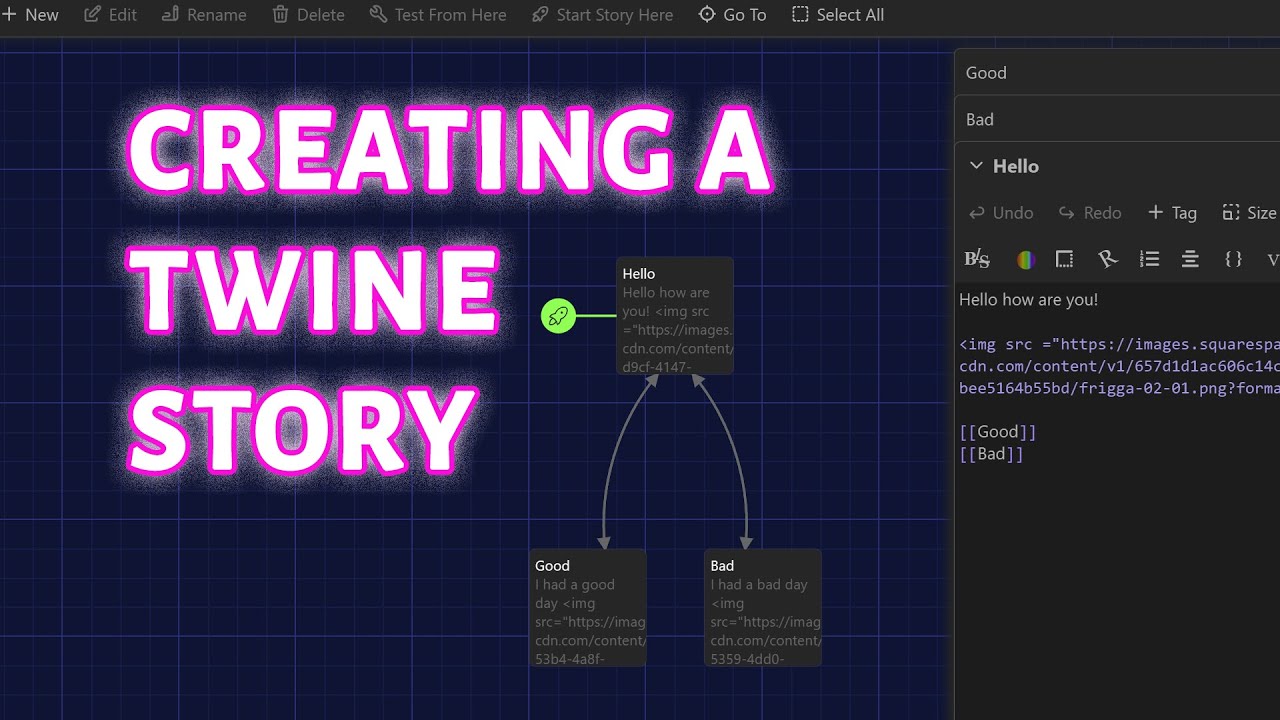
Task: Expand the collapsed Good passage dialog
Action: [x=1117, y=73]
